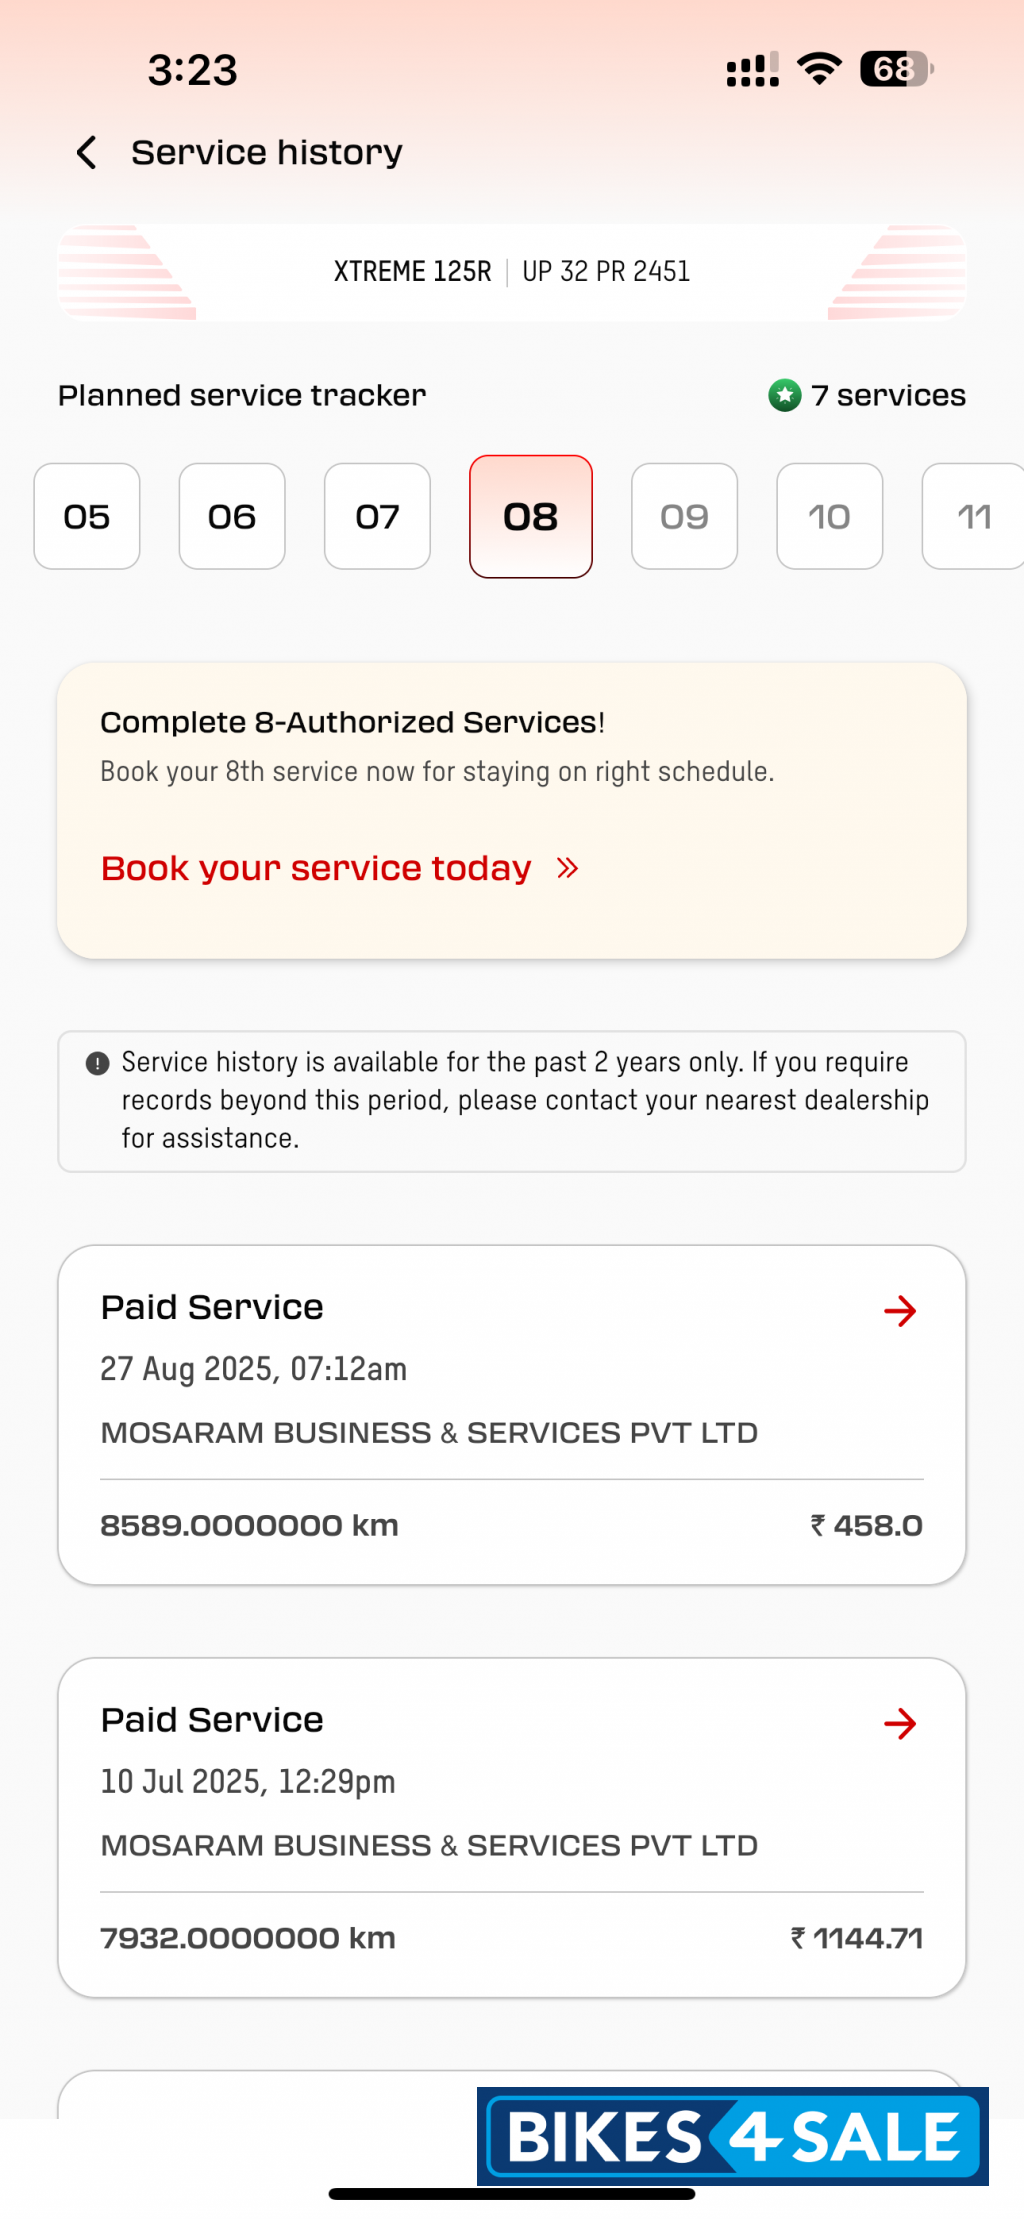
Task: Select service number 05 in tracker
Action: (87, 517)
